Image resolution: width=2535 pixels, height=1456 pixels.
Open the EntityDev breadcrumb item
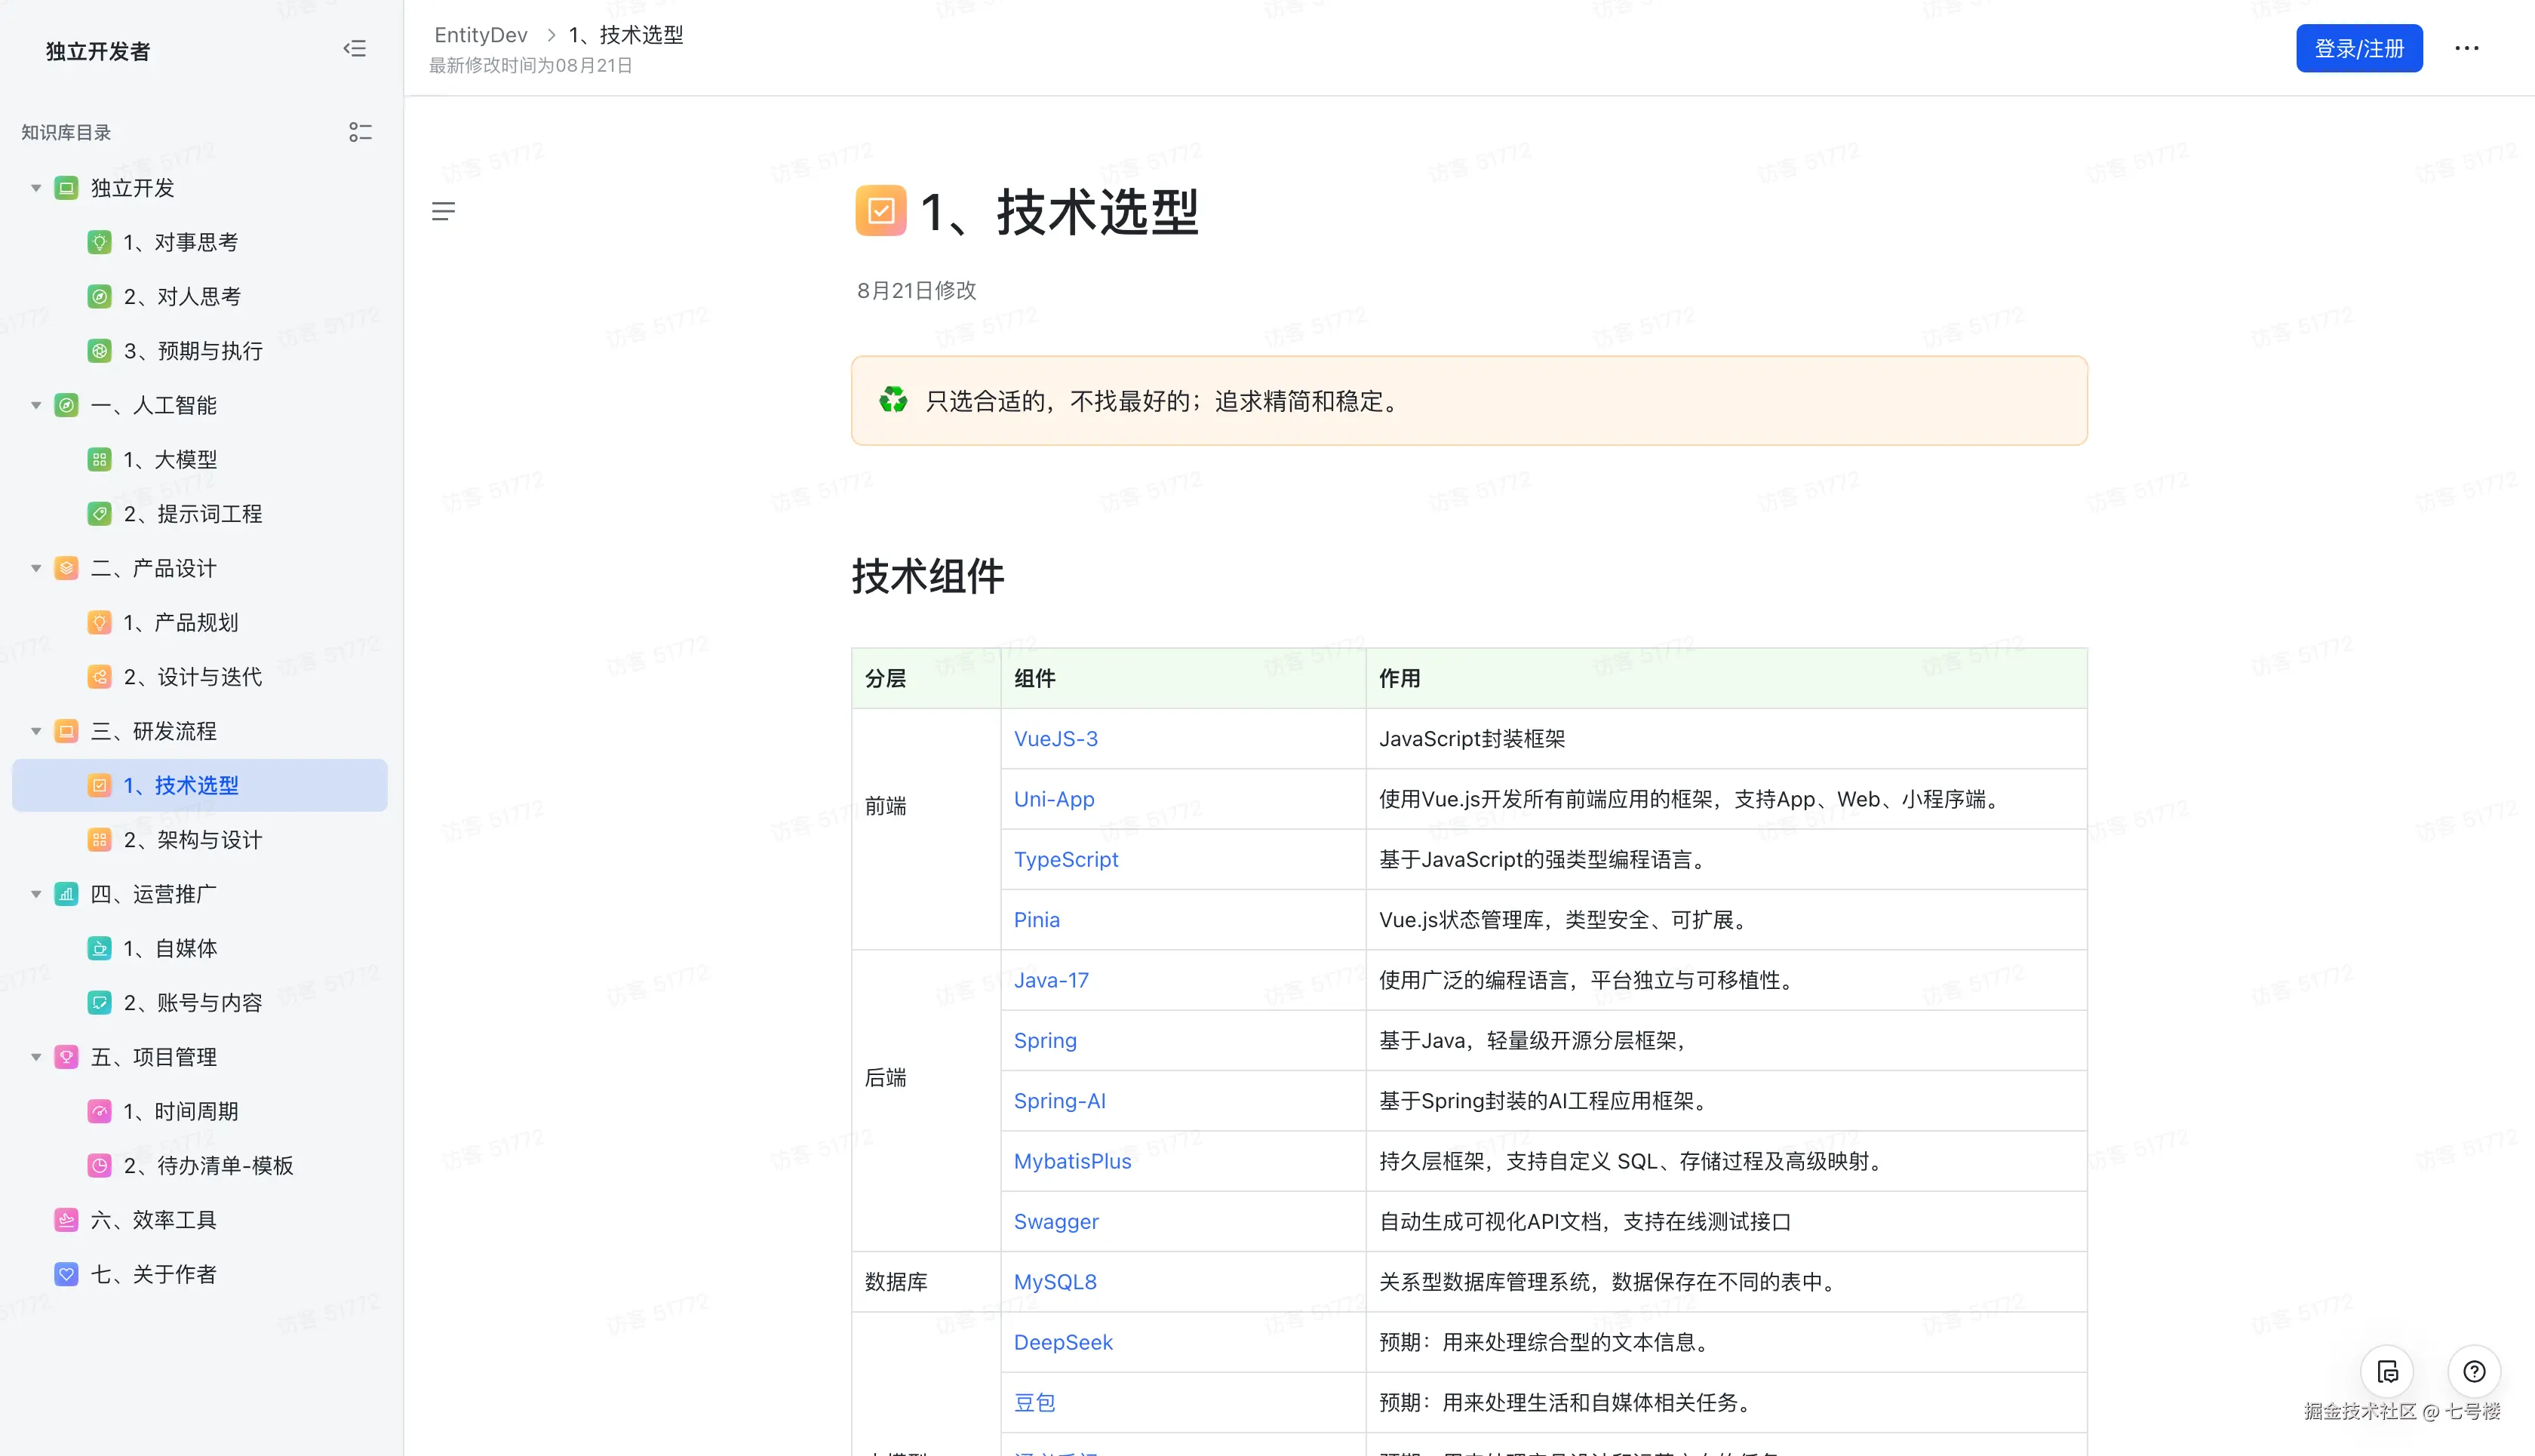[x=481, y=34]
